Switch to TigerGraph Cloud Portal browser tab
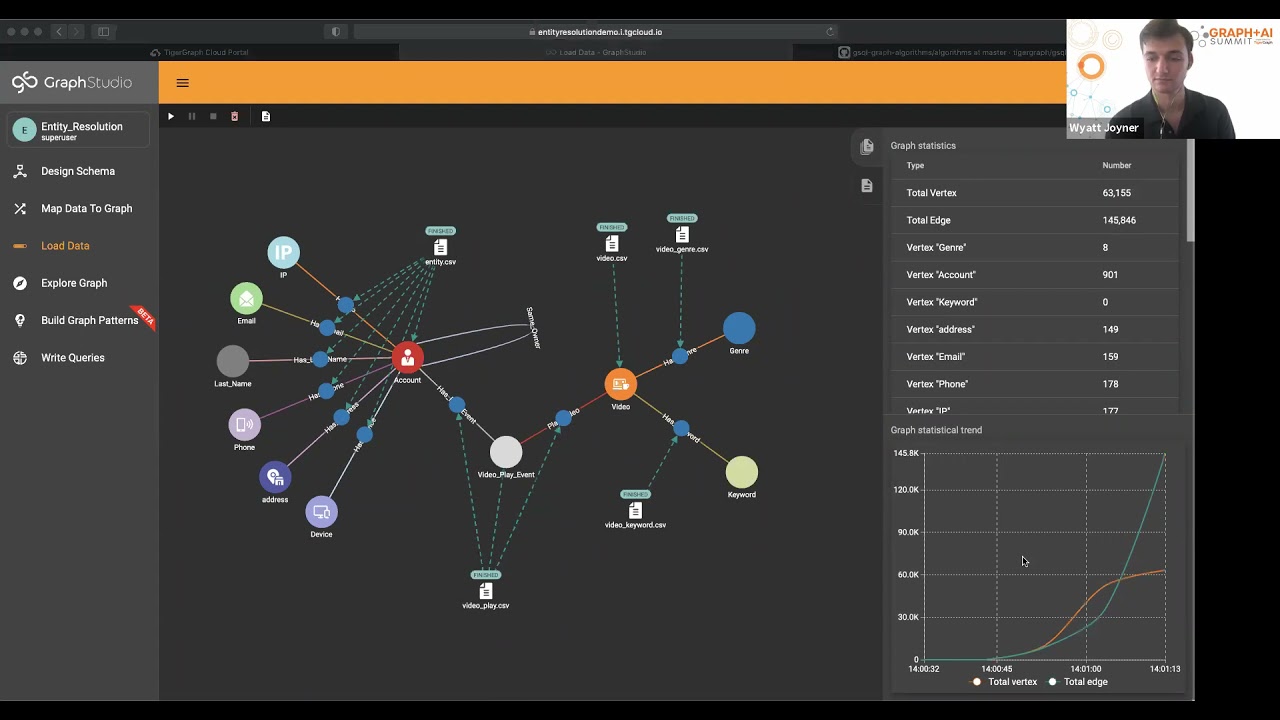Image resolution: width=1280 pixels, height=720 pixels. pyautogui.click(x=199, y=52)
